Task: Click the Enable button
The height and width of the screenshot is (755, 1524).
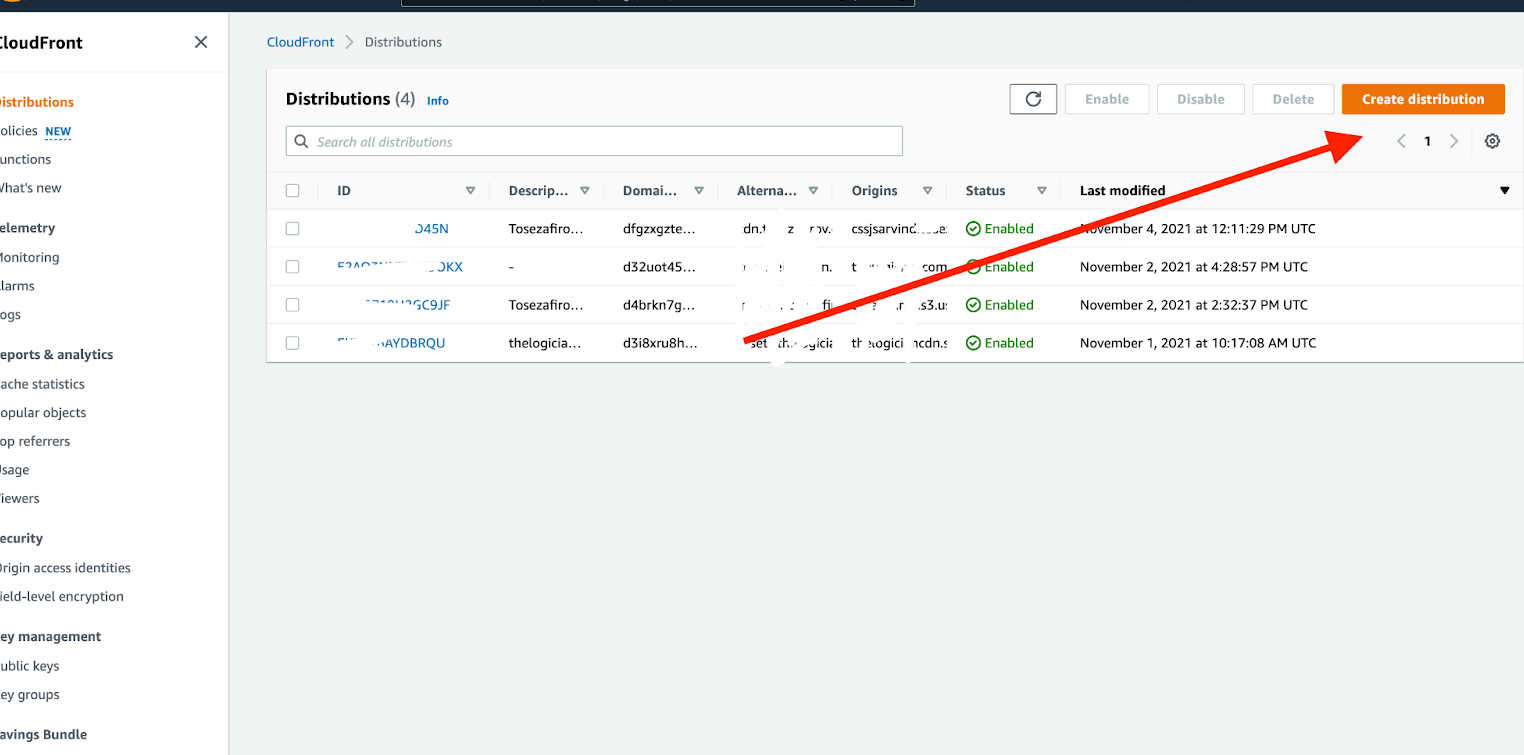Action: click(1107, 99)
